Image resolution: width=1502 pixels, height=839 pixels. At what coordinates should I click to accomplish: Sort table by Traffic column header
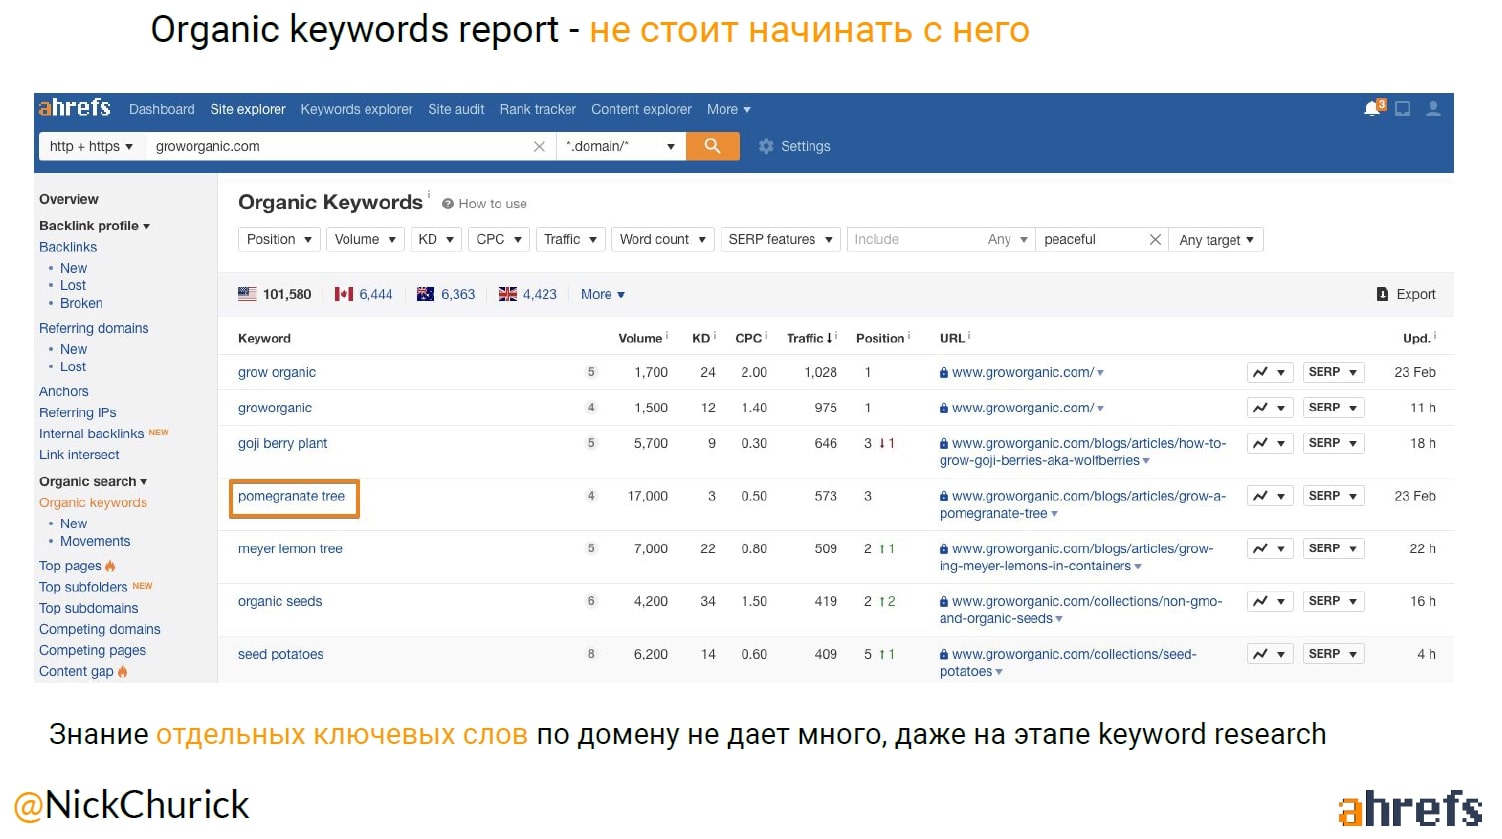point(810,338)
